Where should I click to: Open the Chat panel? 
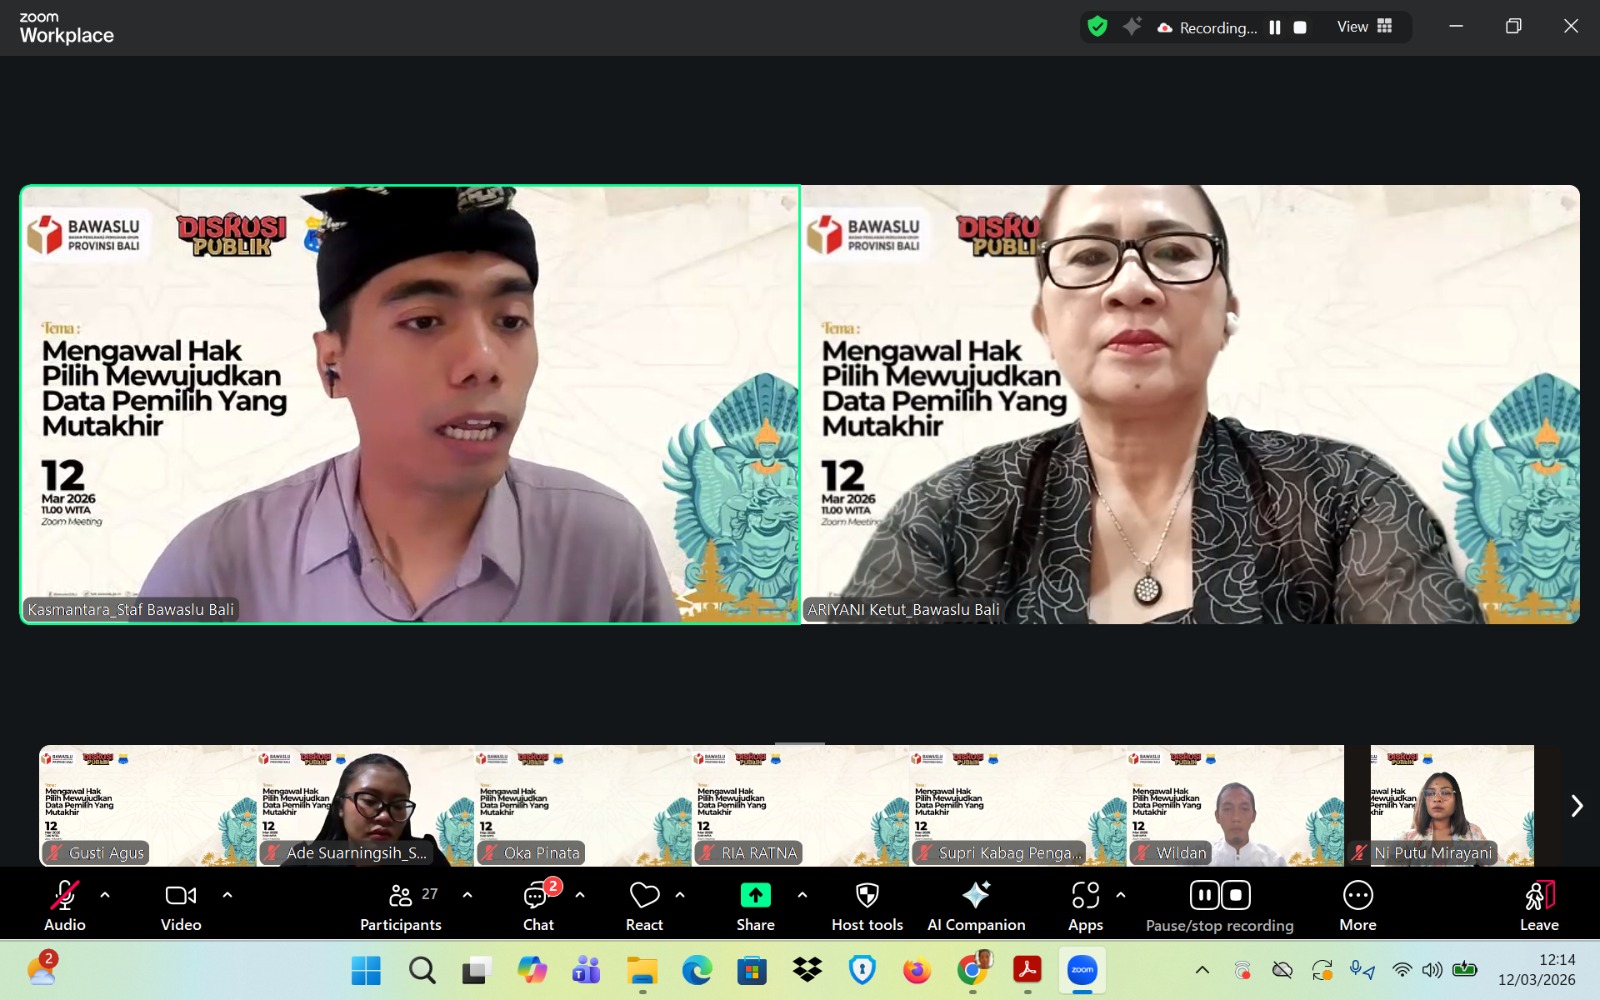[538, 906]
